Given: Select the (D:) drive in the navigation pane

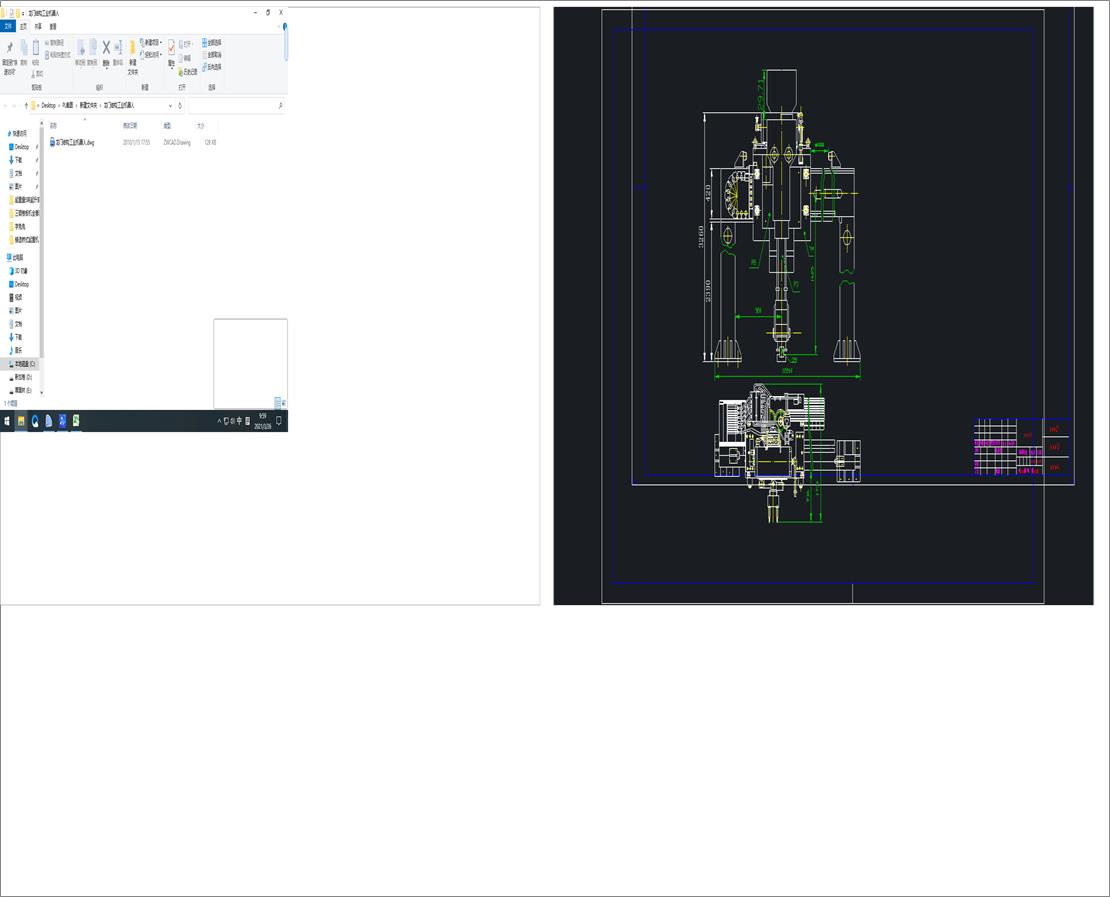Looking at the screenshot, I should (23, 377).
